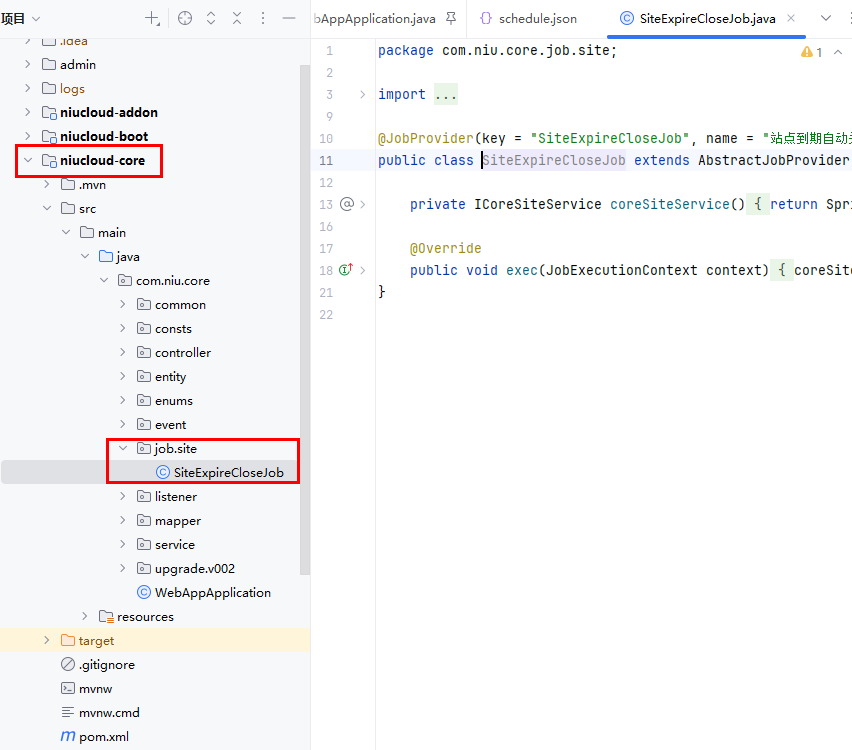Click the collapse all tree icon
Viewport: 852px width, 750px height.
(x=237, y=18)
